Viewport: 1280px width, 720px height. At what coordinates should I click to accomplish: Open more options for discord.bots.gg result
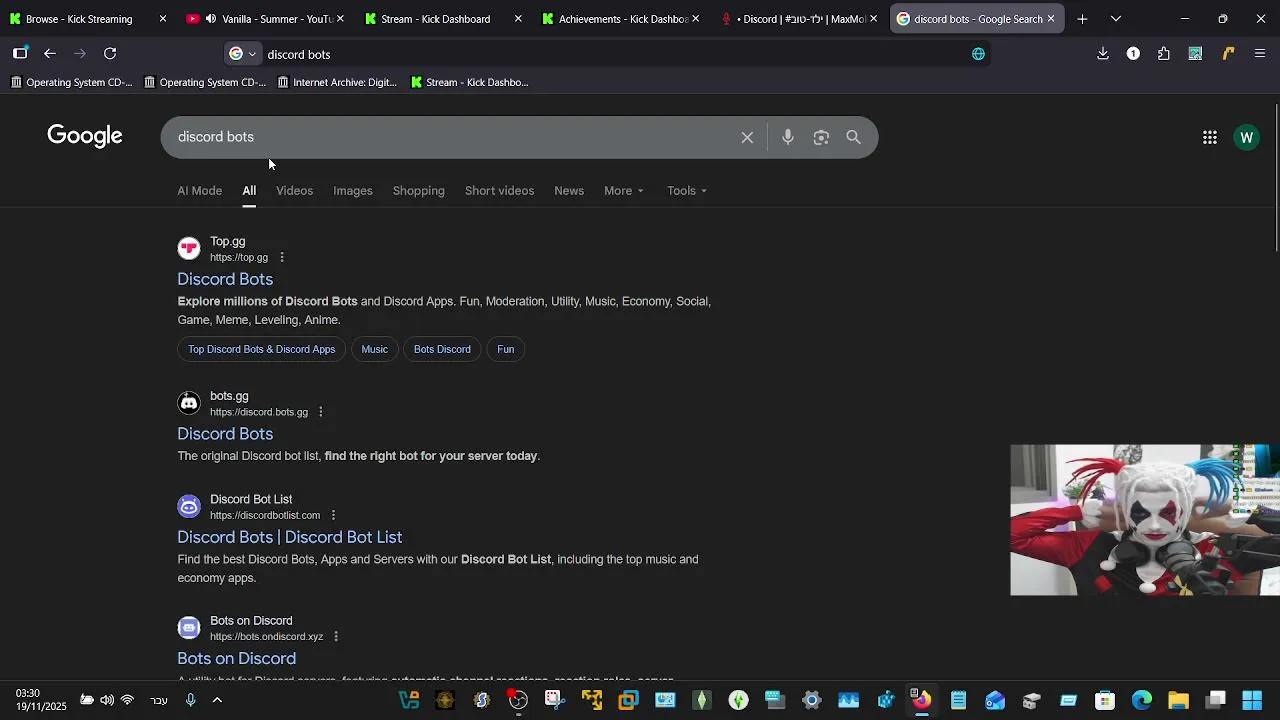[320, 412]
